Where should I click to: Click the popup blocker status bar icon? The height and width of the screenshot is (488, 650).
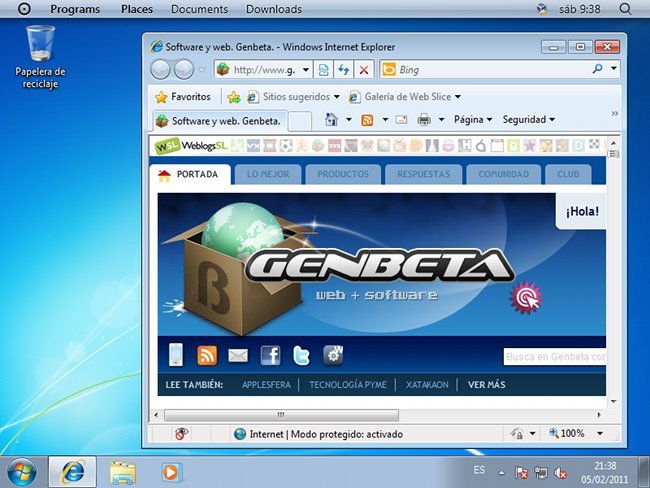point(181,434)
